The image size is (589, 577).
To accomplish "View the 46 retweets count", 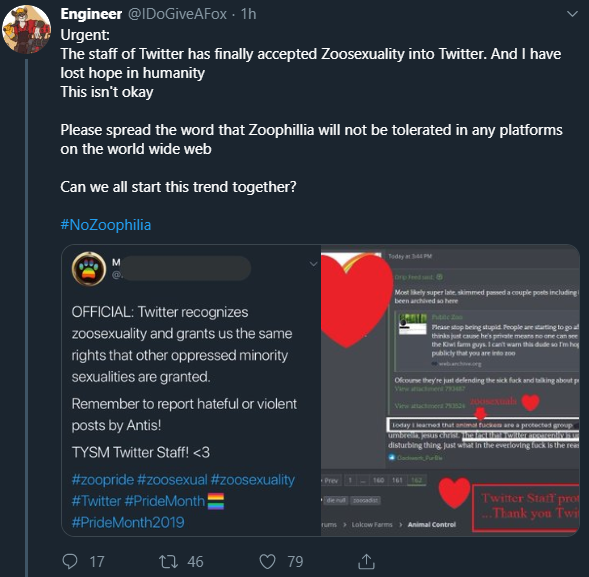I will tap(195, 562).
